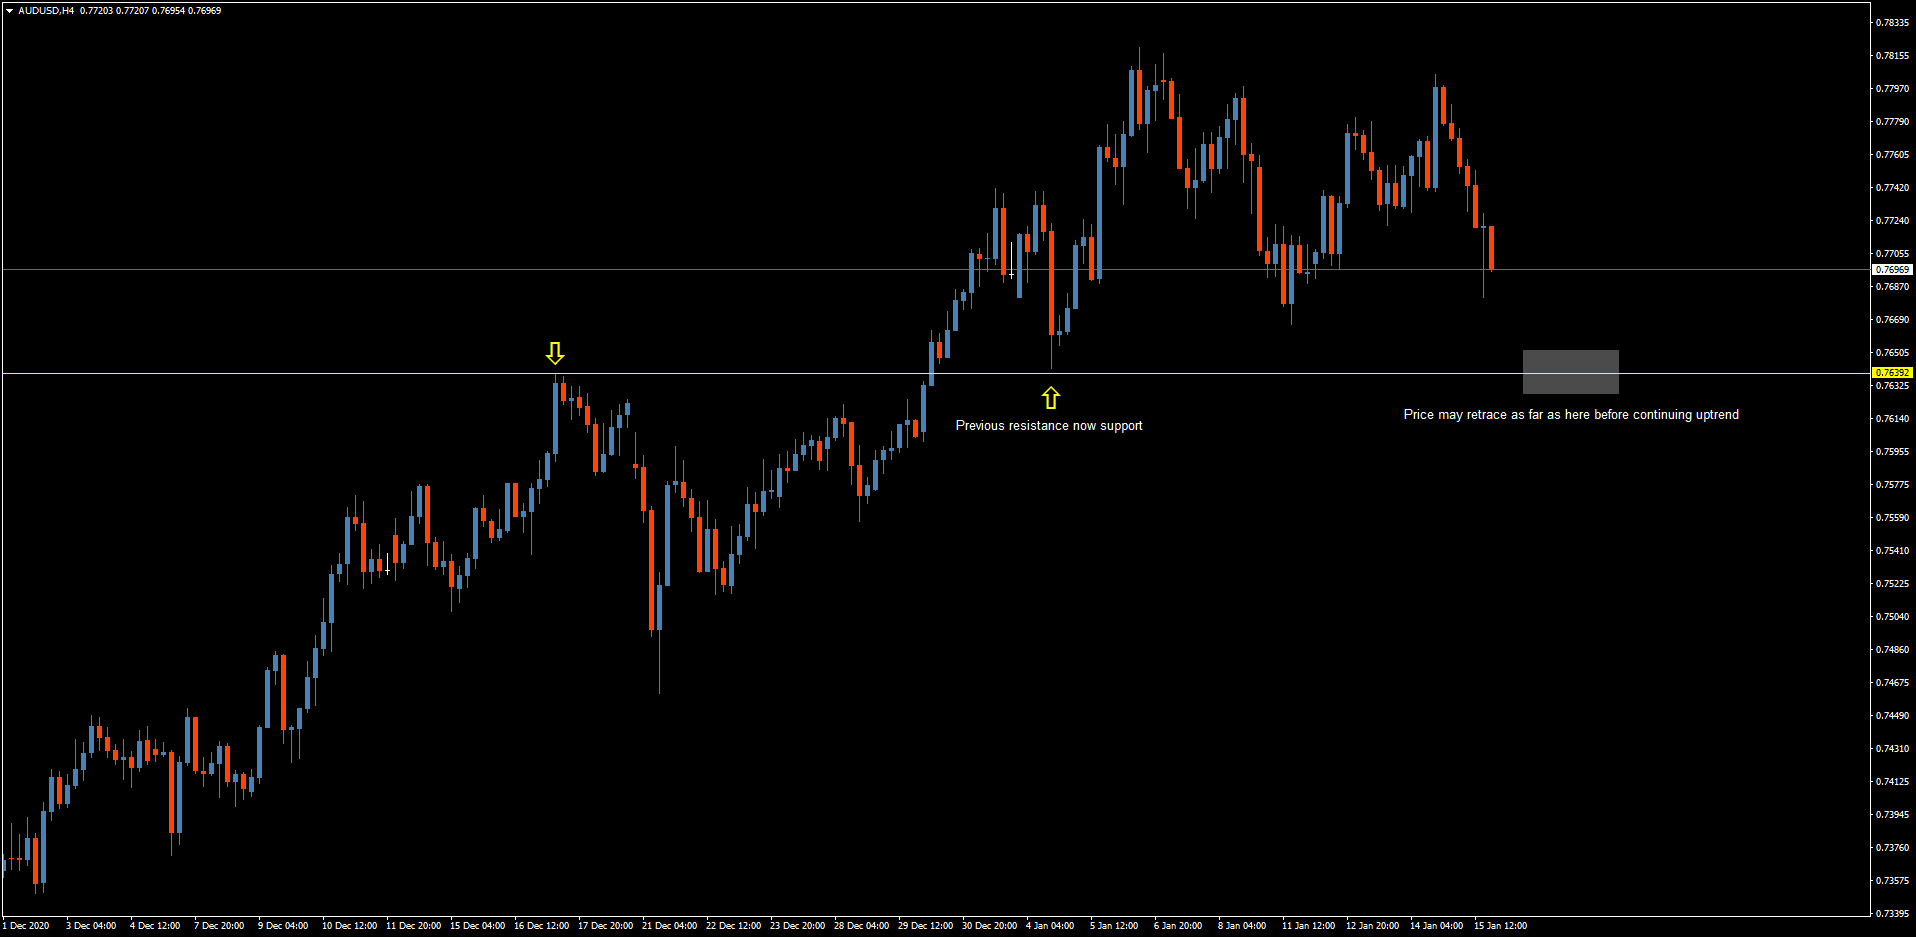Image resolution: width=1916 pixels, height=937 pixels.
Task: Select the highlighted 0.76392 price tag on axis
Action: pos(1893,371)
